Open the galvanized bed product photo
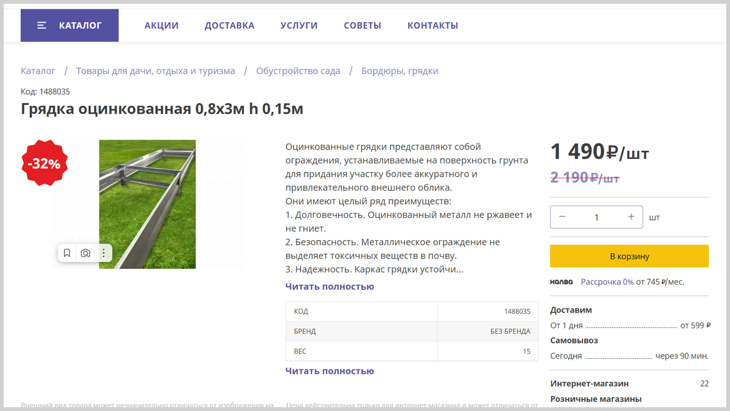 point(147,204)
